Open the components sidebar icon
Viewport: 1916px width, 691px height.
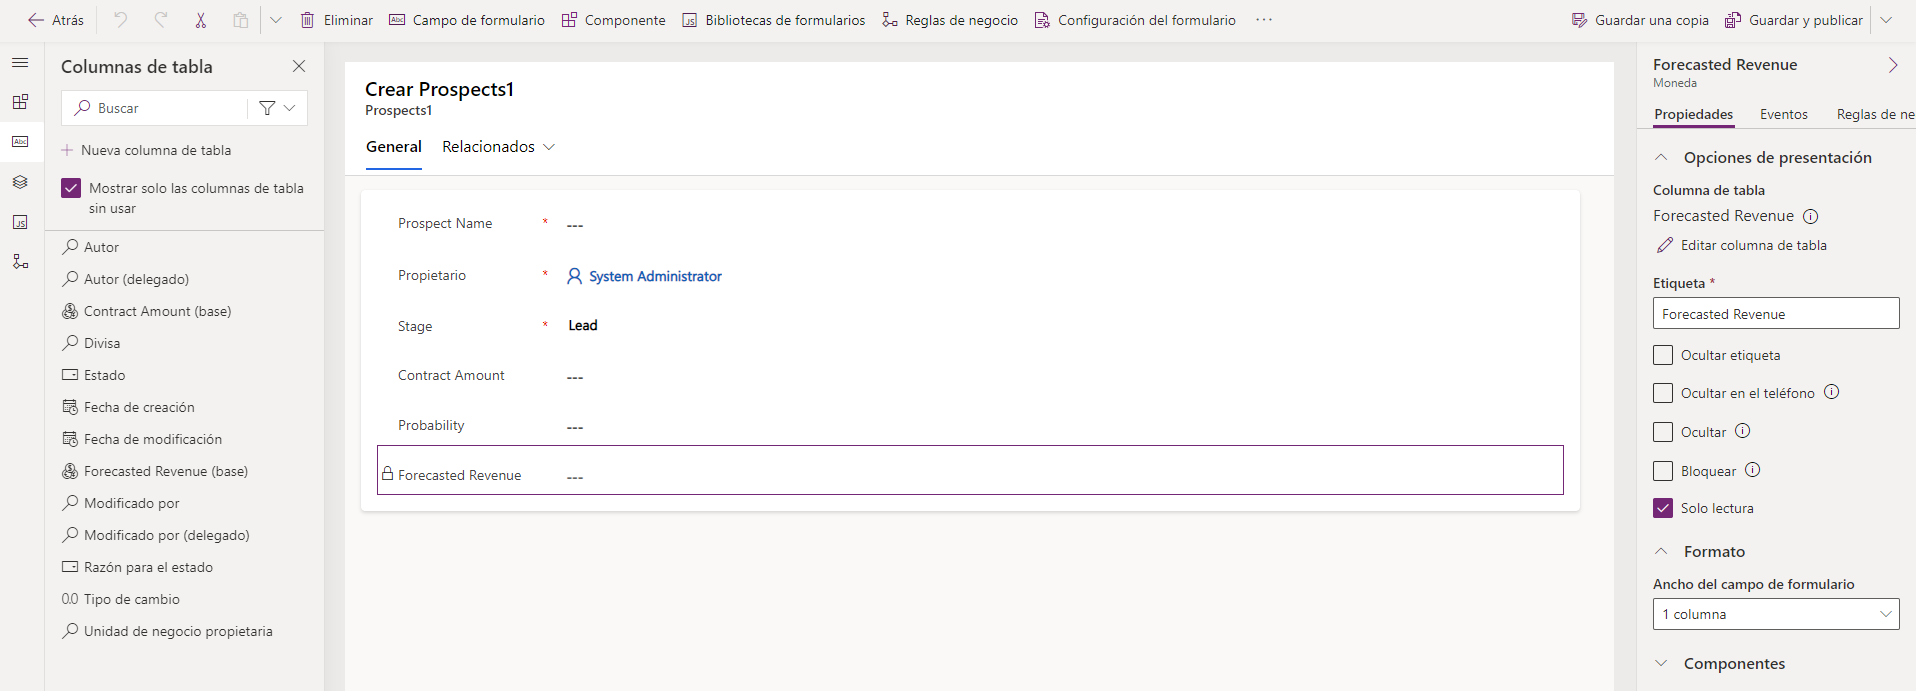pyautogui.click(x=20, y=102)
